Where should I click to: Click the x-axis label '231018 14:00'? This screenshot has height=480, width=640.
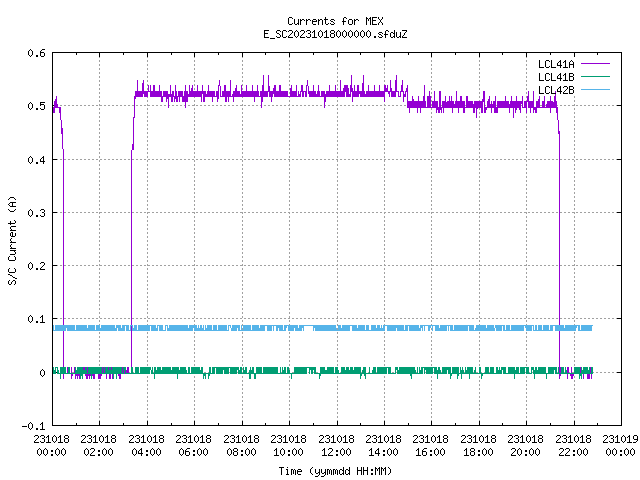383,446
